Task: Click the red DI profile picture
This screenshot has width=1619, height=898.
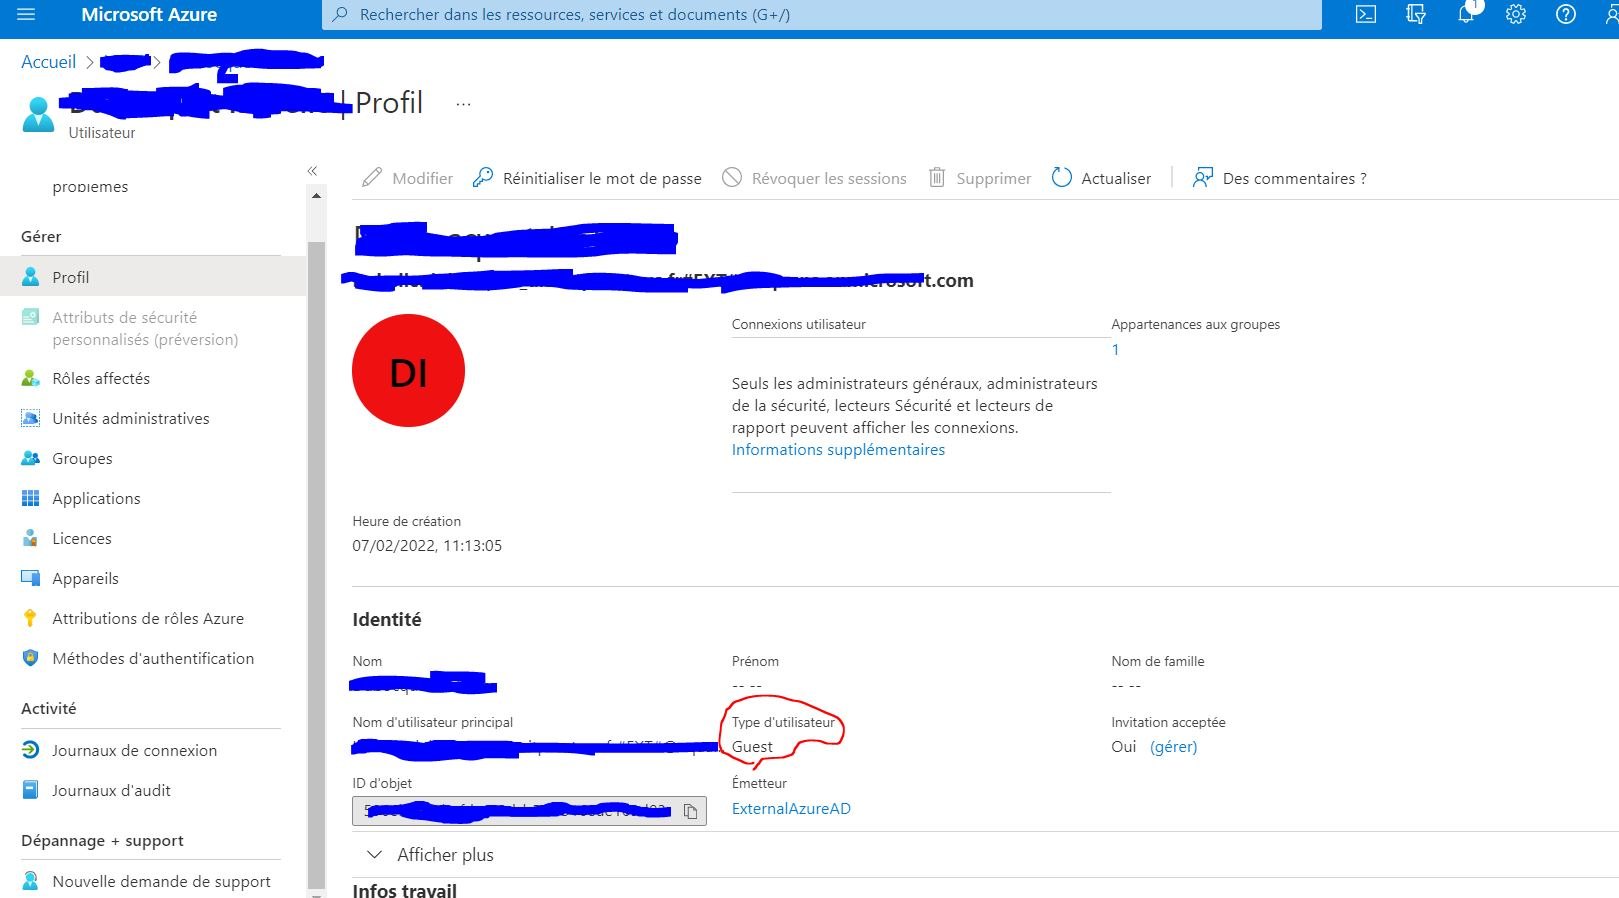Action: [408, 371]
